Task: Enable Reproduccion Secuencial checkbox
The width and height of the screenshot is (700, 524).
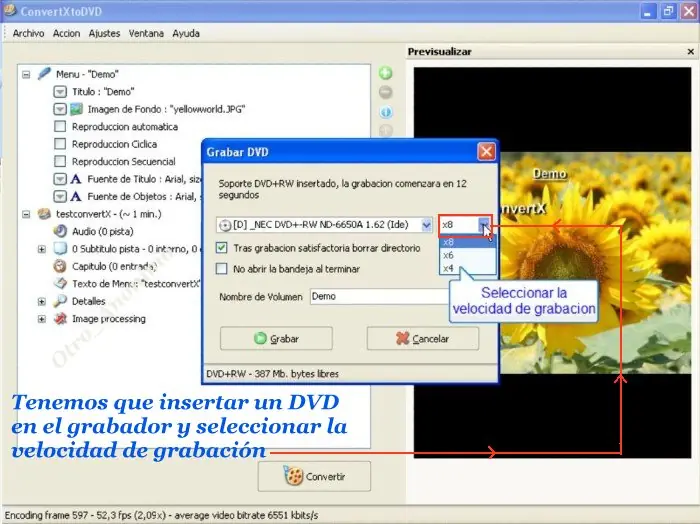Action: tap(60, 161)
